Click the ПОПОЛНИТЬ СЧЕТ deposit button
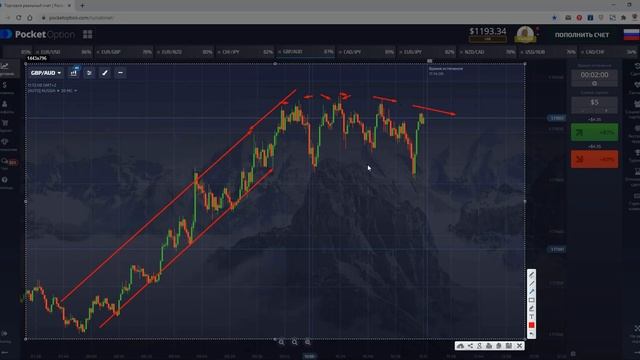Image resolution: width=640 pixels, height=360 pixels. coord(582,35)
